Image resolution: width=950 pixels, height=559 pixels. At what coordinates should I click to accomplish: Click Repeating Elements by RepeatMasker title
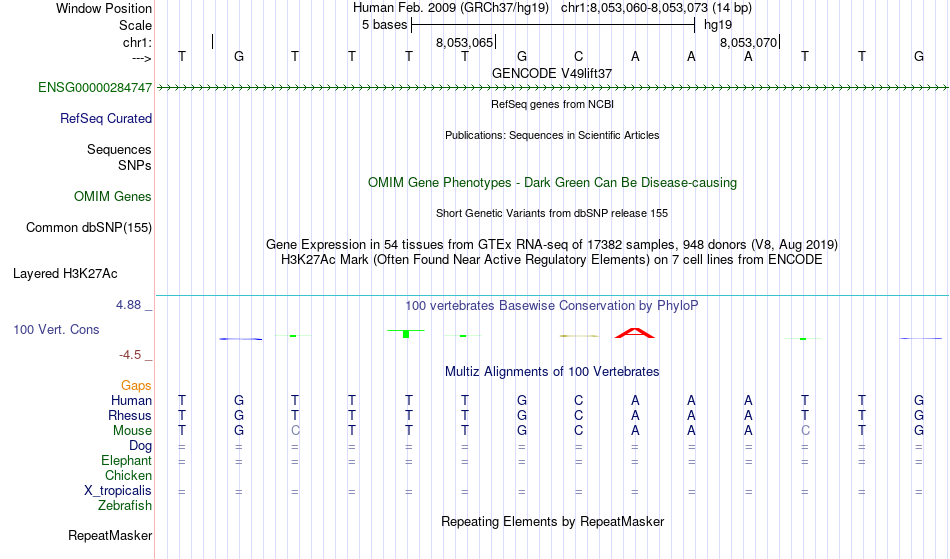tap(552, 522)
